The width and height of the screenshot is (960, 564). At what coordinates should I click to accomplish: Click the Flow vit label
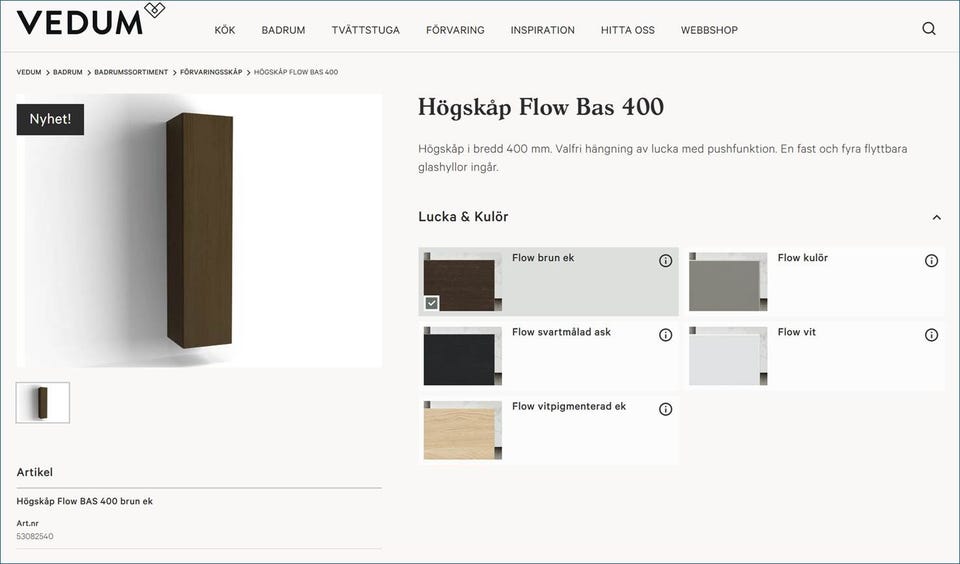pos(797,332)
